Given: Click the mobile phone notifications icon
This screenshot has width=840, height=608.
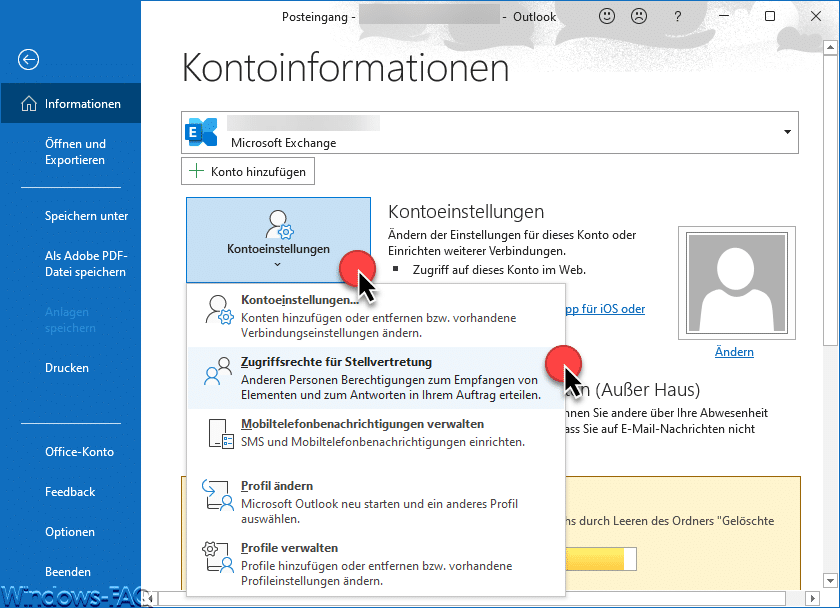Looking at the screenshot, I should pyautogui.click(x=221, y=434).
